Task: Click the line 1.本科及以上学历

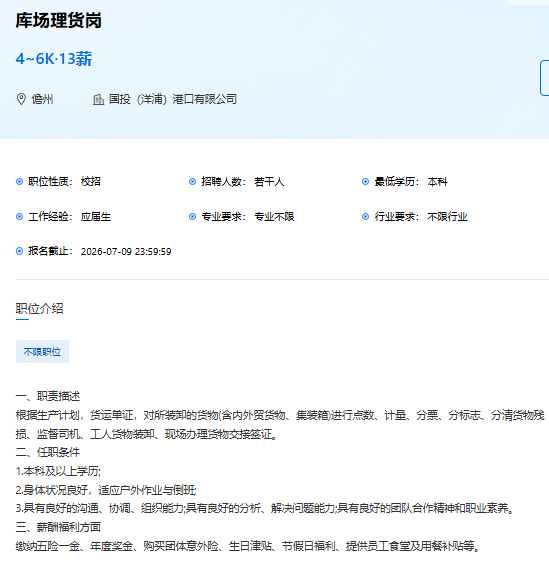Action: pyautogui.click(x=58, y=471)
